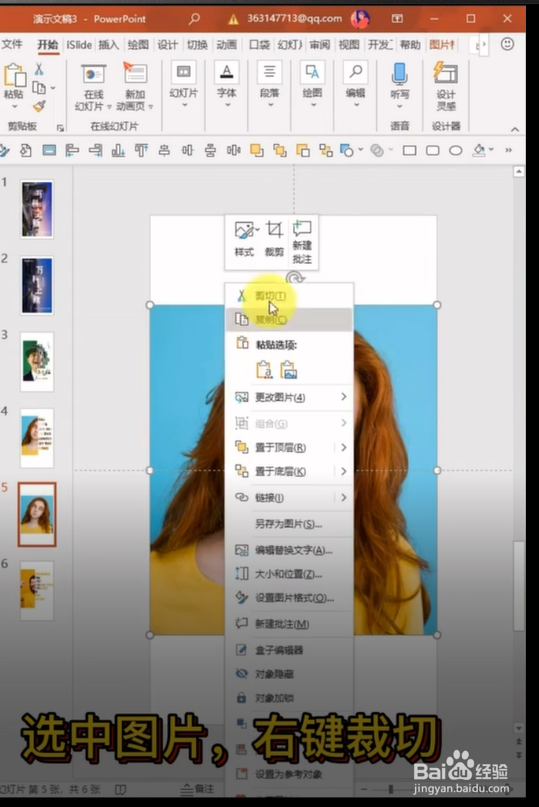The width and height of the screenshot is (539, 807).
Task: Insert rounded rectangle shape from quick toolbar
Action: [x=433, y=150]
